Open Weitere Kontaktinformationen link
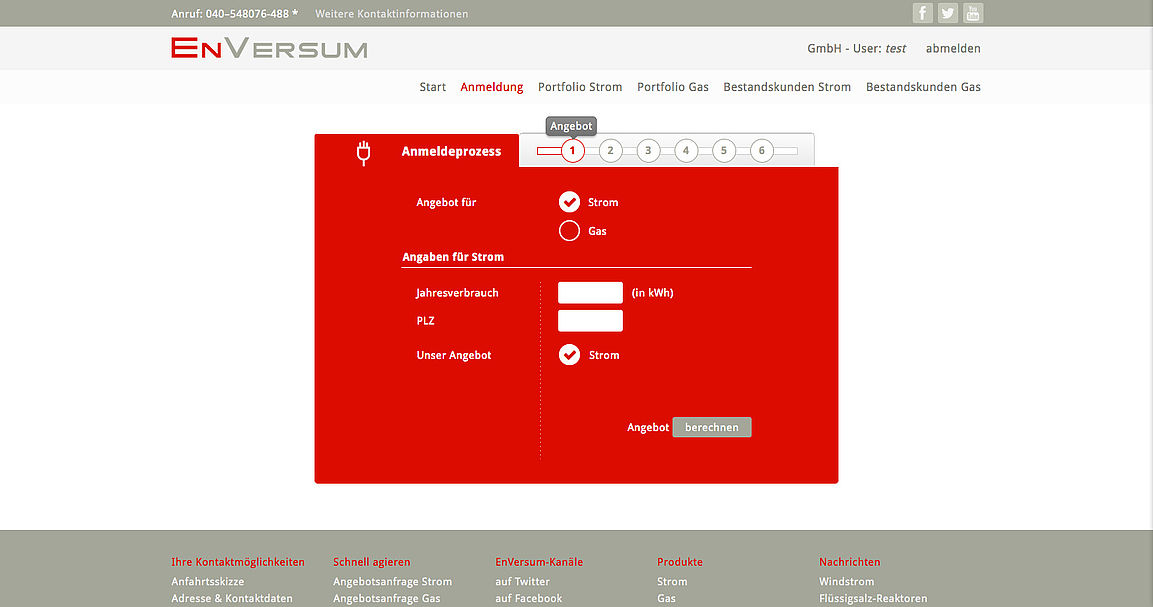 pos(391,14)
